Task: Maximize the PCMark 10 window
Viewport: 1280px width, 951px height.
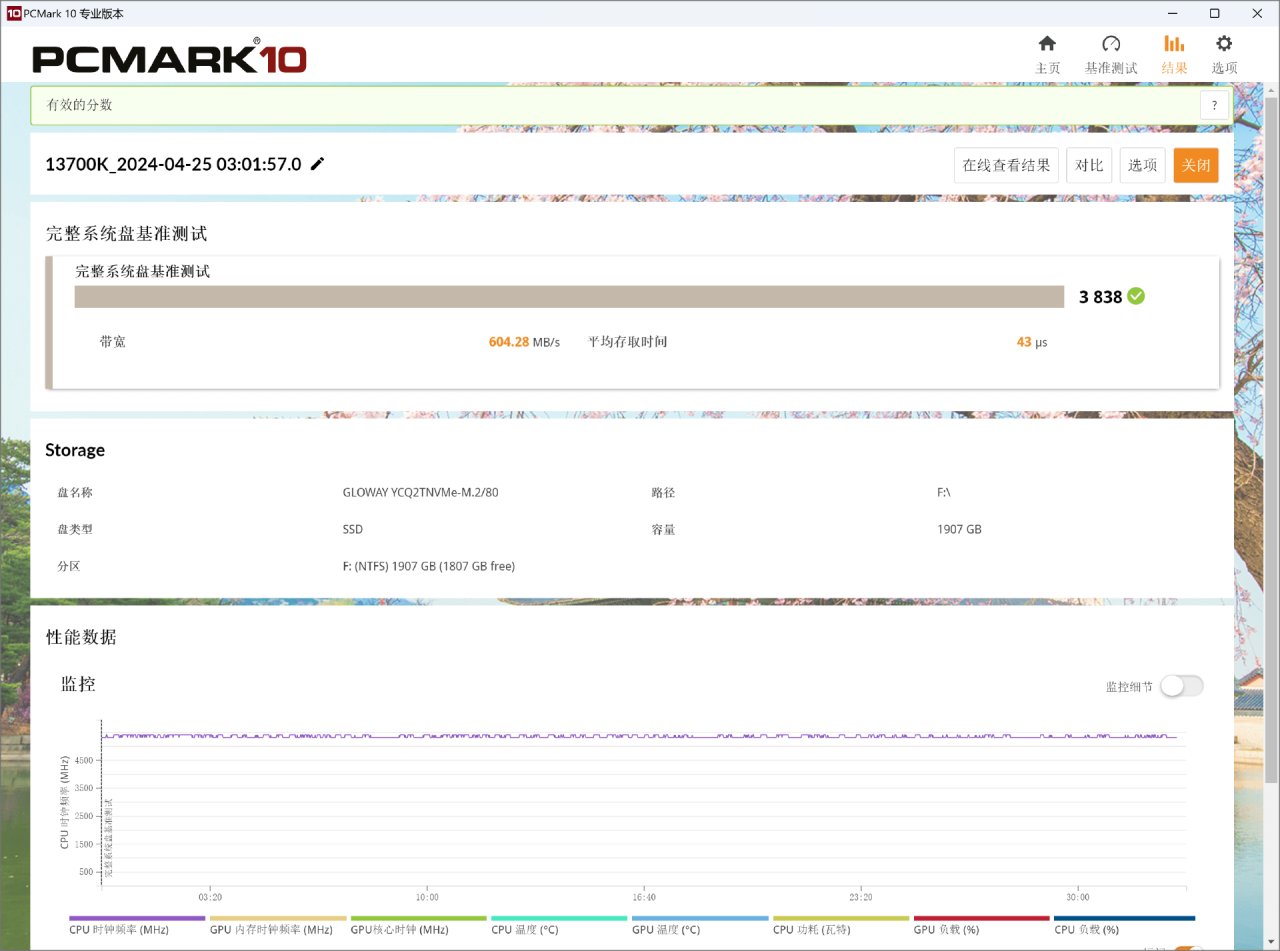Action: pyautogui.click(x=1214, y=13)
